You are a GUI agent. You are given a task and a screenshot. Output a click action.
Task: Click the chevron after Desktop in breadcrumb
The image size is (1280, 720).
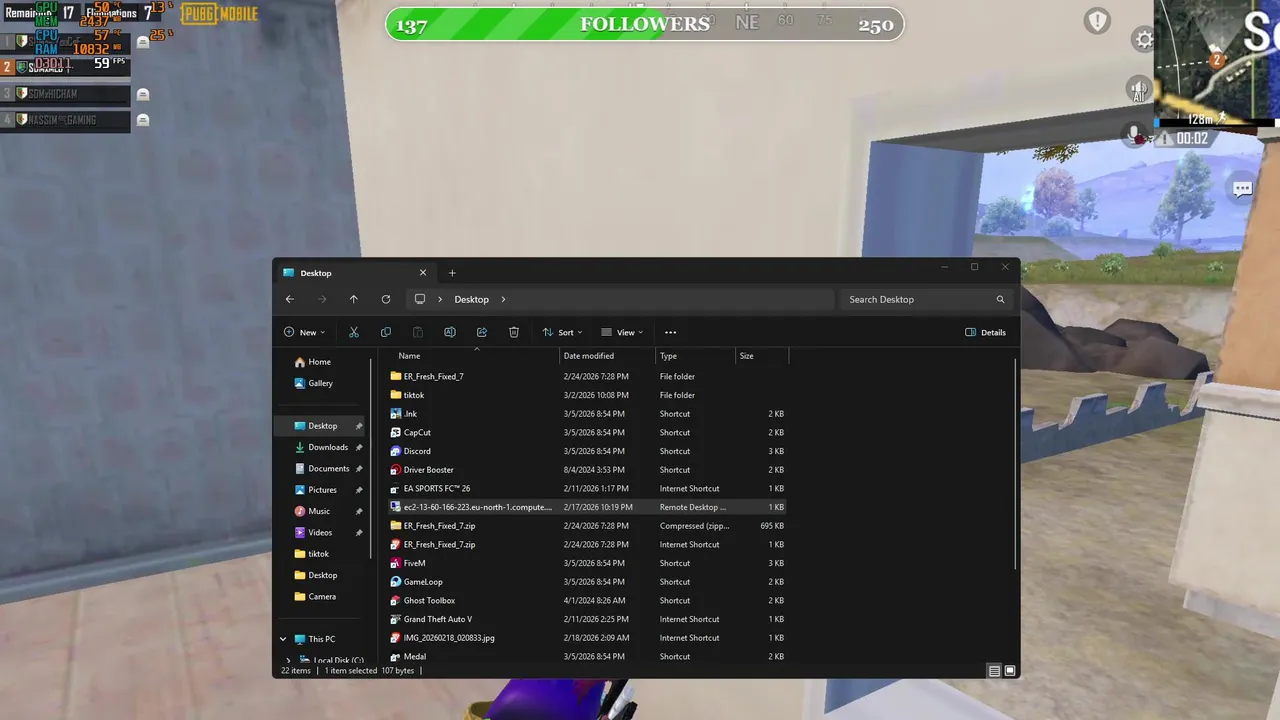503,299
